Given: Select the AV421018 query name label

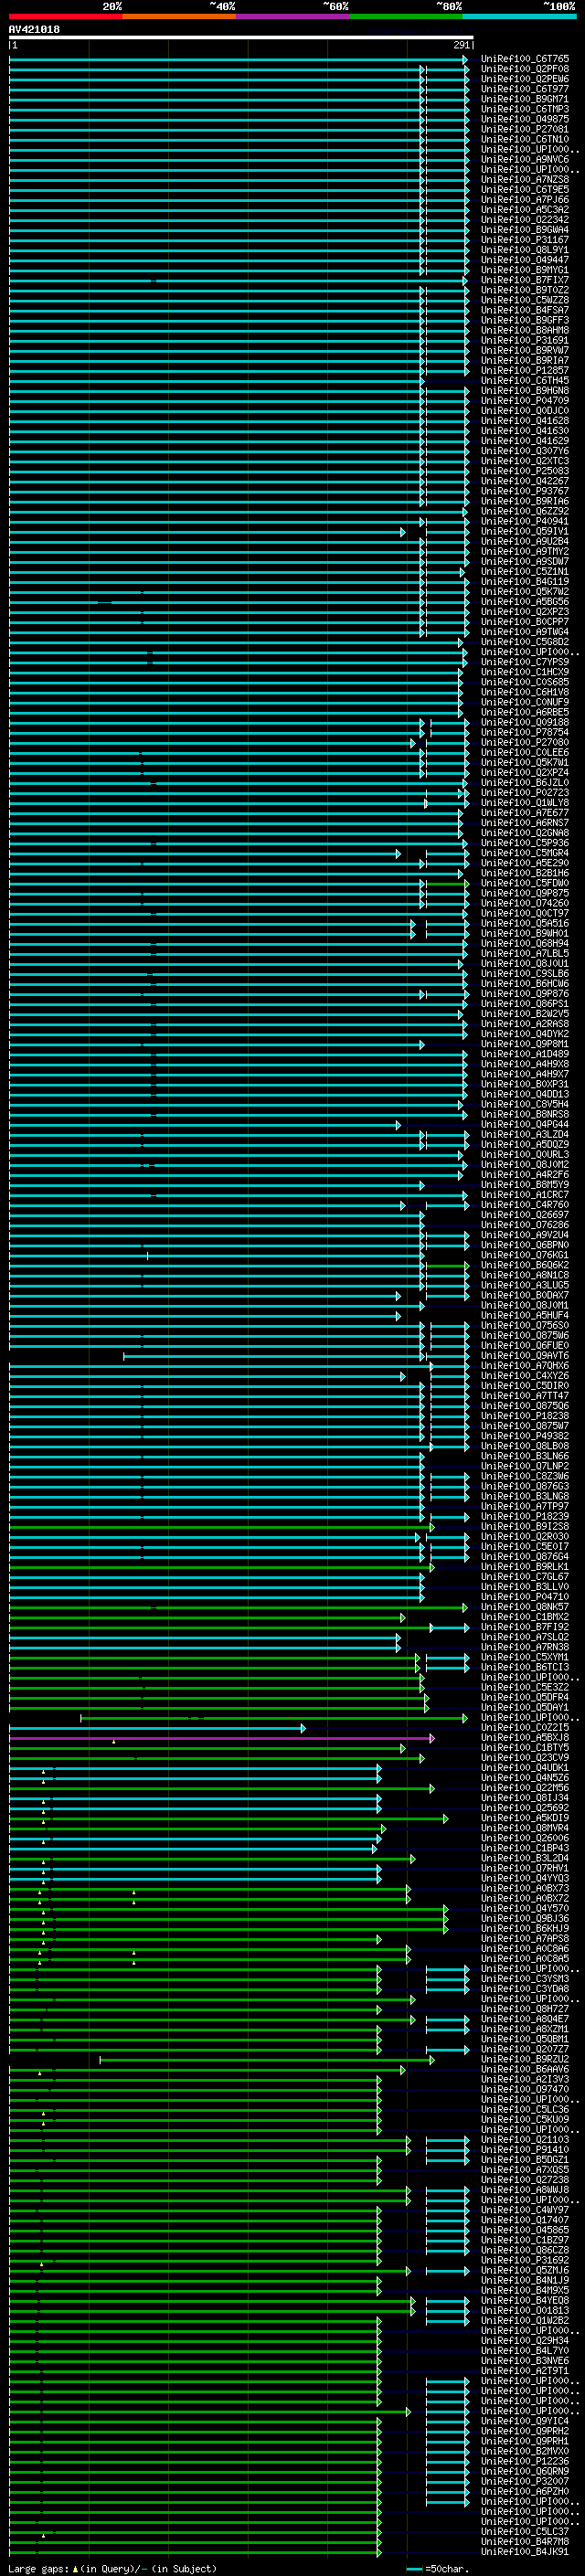Looking at the screenshot, I should pos(34,29).
